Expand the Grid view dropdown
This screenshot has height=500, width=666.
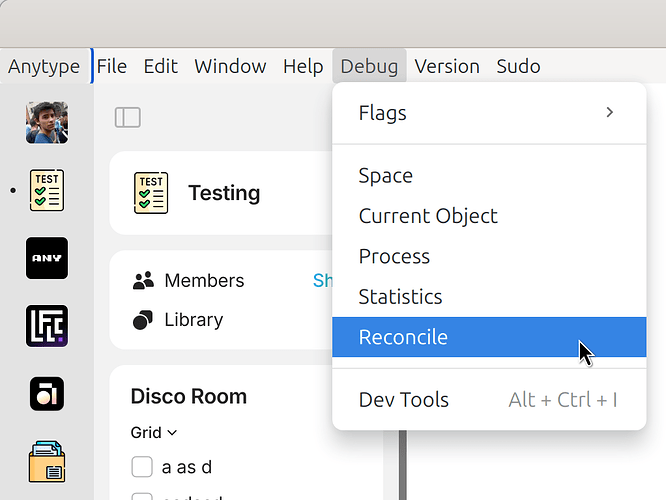coord(154,432)
